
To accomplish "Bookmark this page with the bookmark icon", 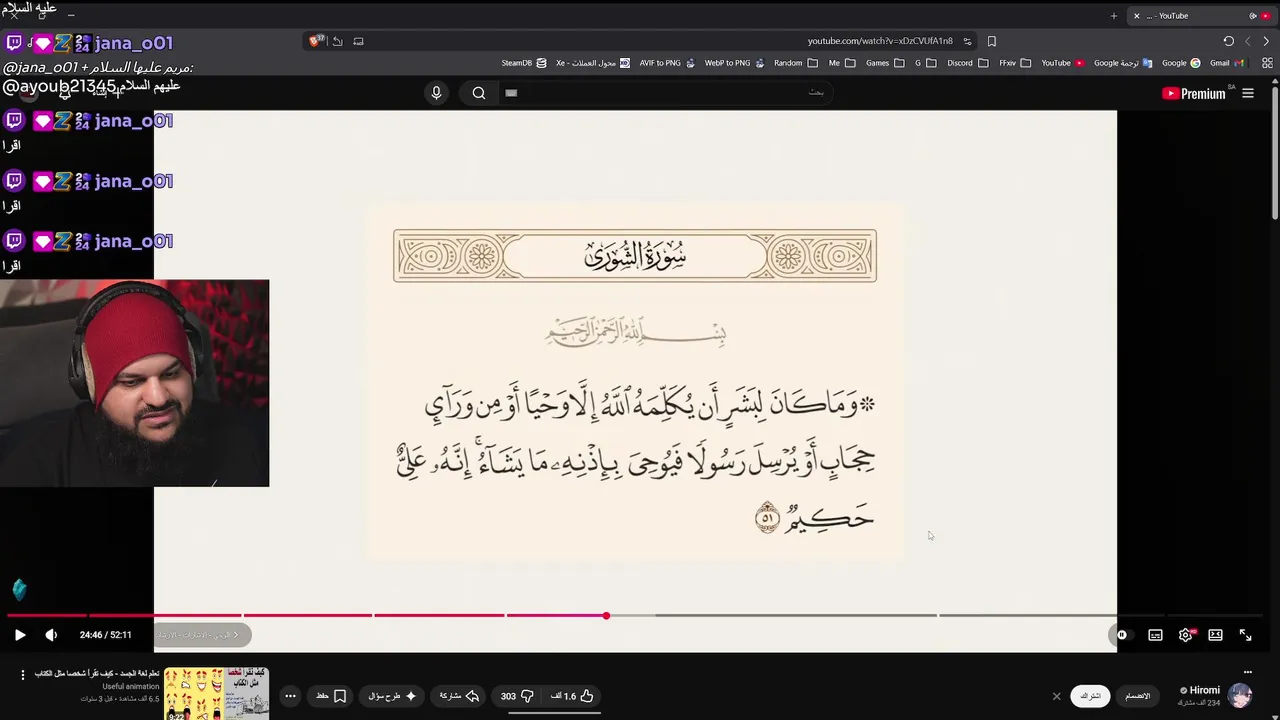I will [x=992, y=41].
